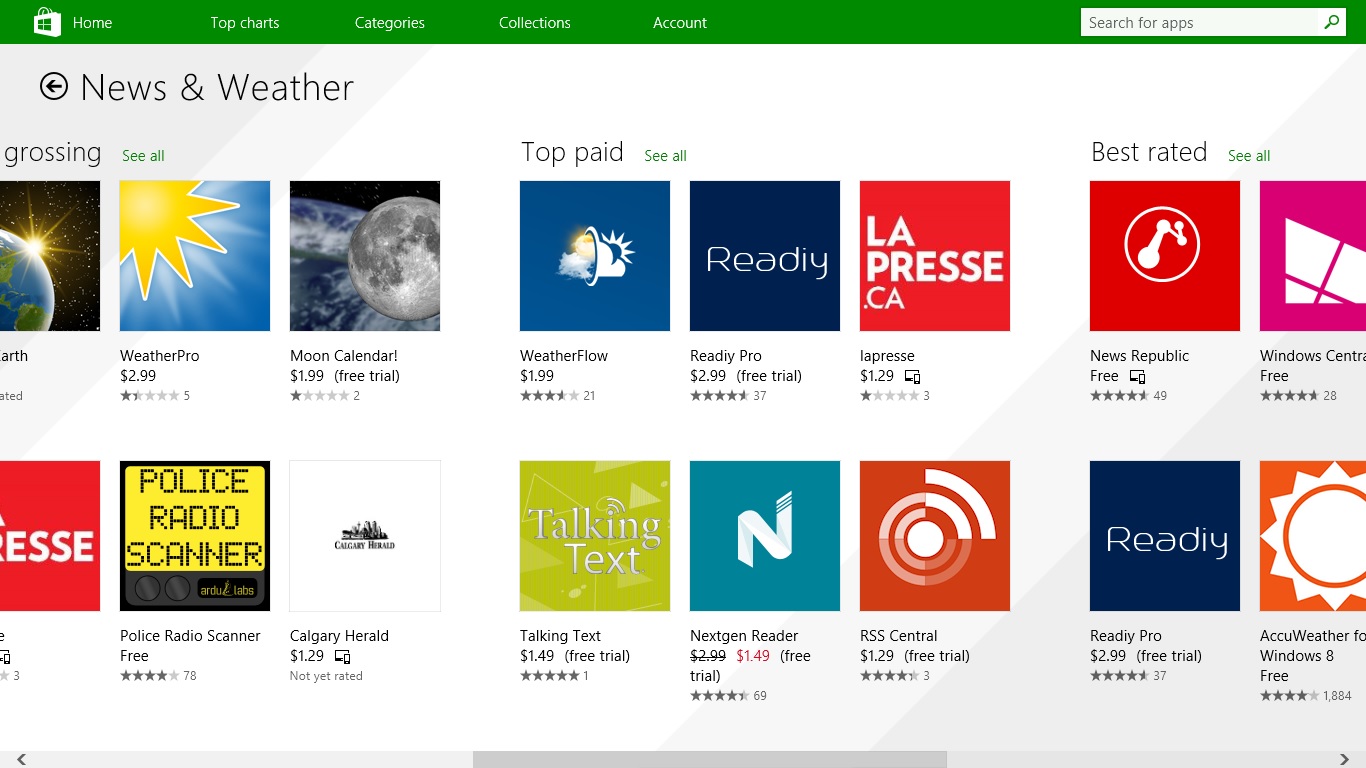Viewport: 1366px width, 768px height.
Task: Click the Search for apps field
Action: [1200, 22]
